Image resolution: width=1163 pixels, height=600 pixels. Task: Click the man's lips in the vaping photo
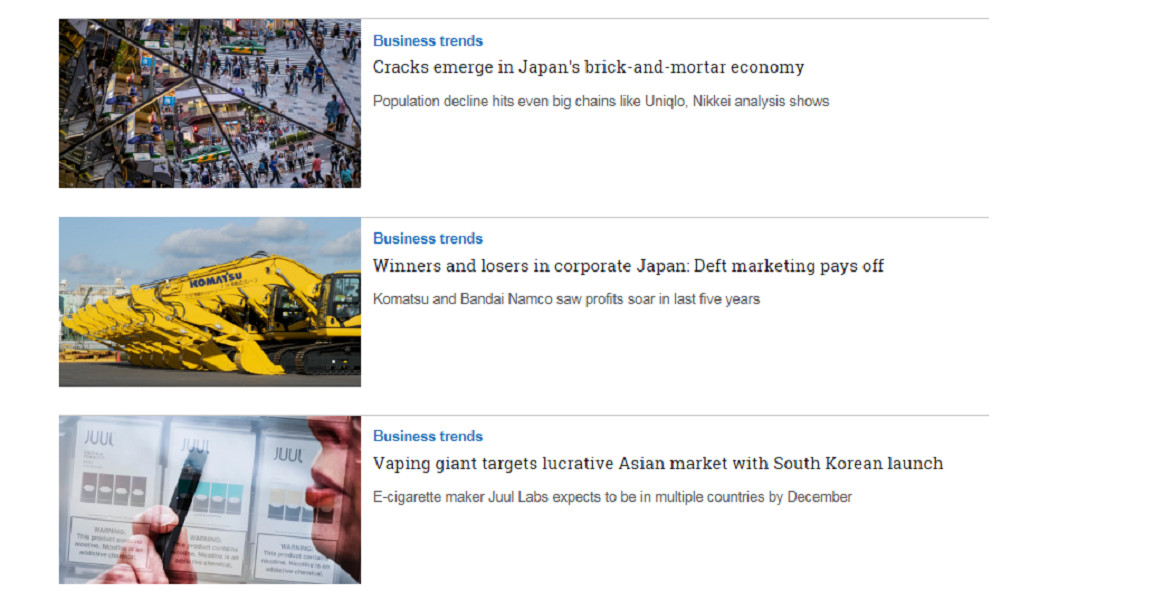pyautogui.click(x=323, y=496)
